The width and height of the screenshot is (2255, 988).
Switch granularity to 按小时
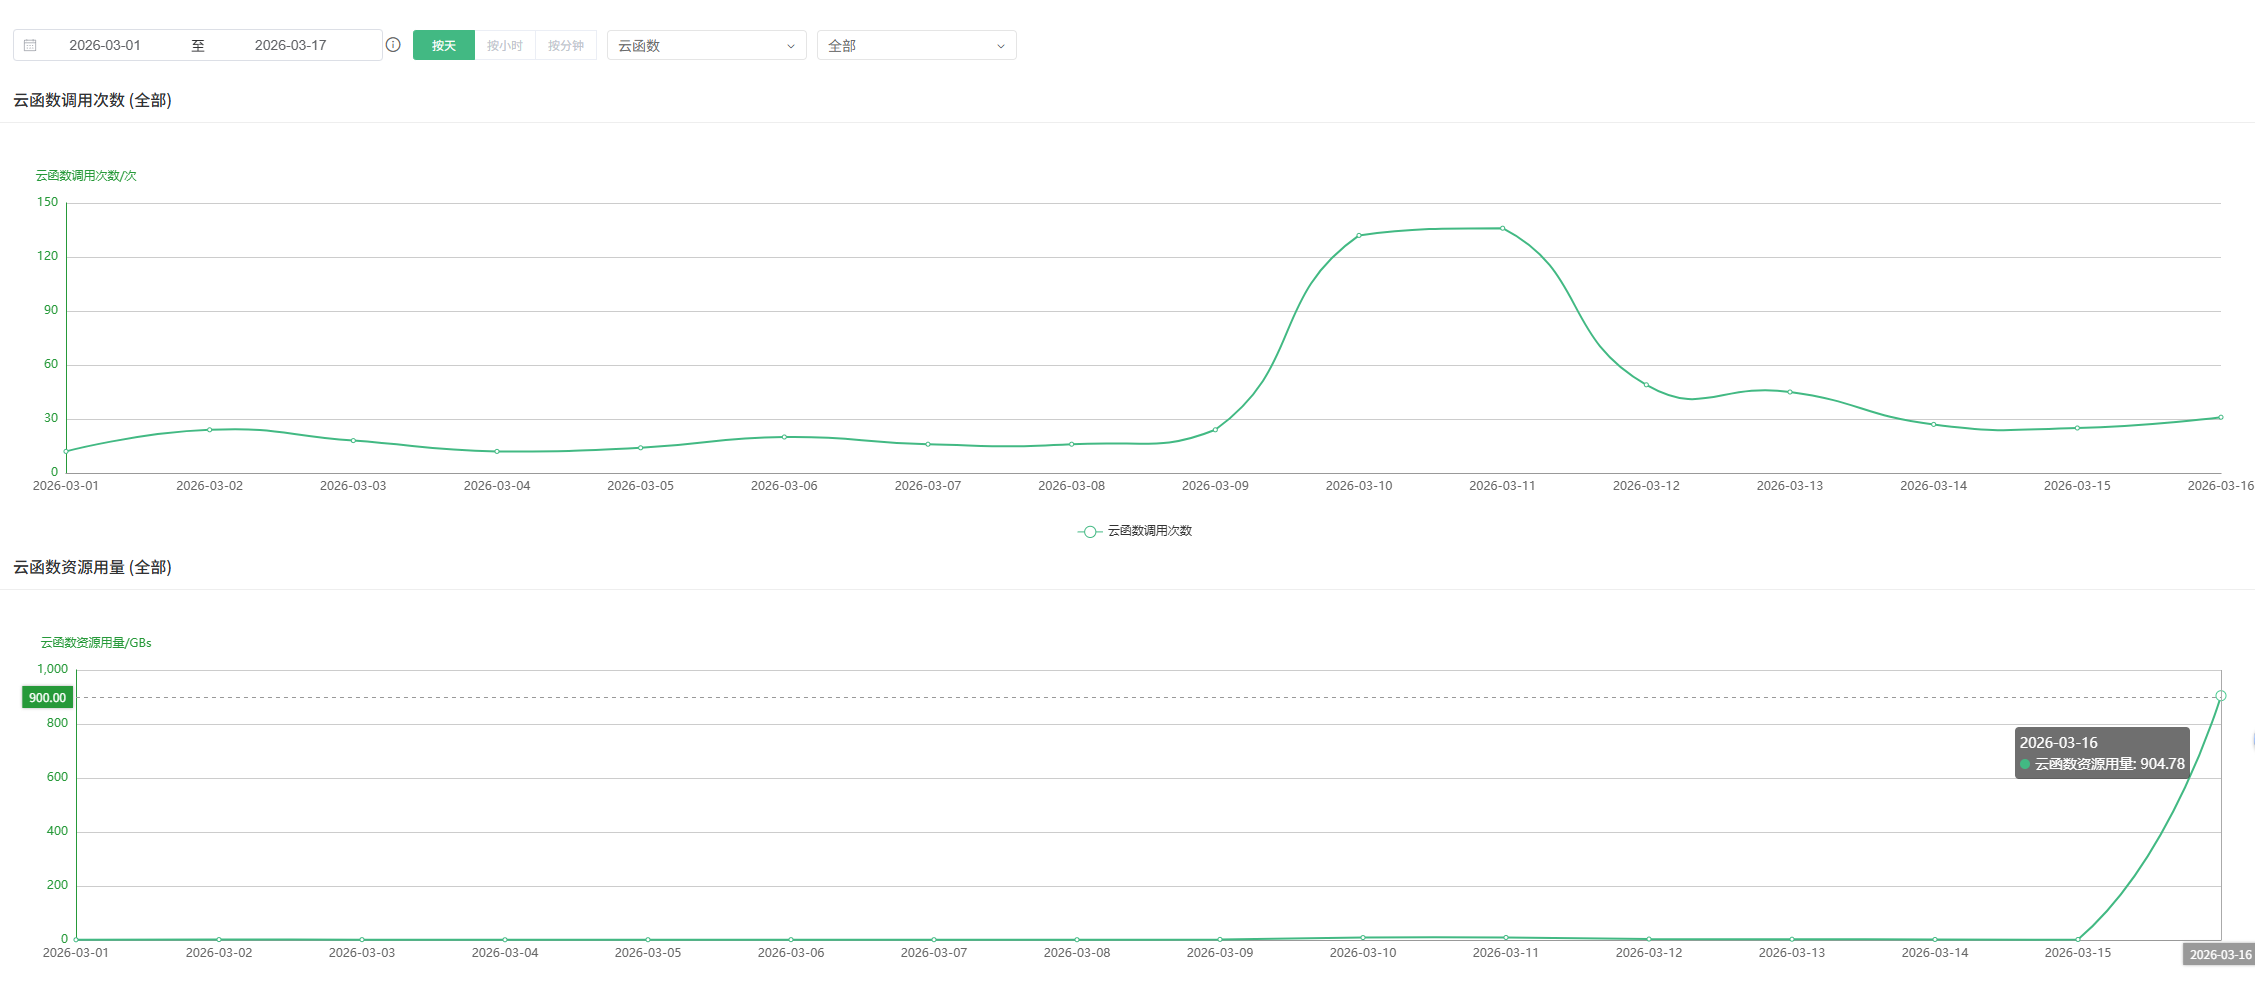[x=505, y=46]
